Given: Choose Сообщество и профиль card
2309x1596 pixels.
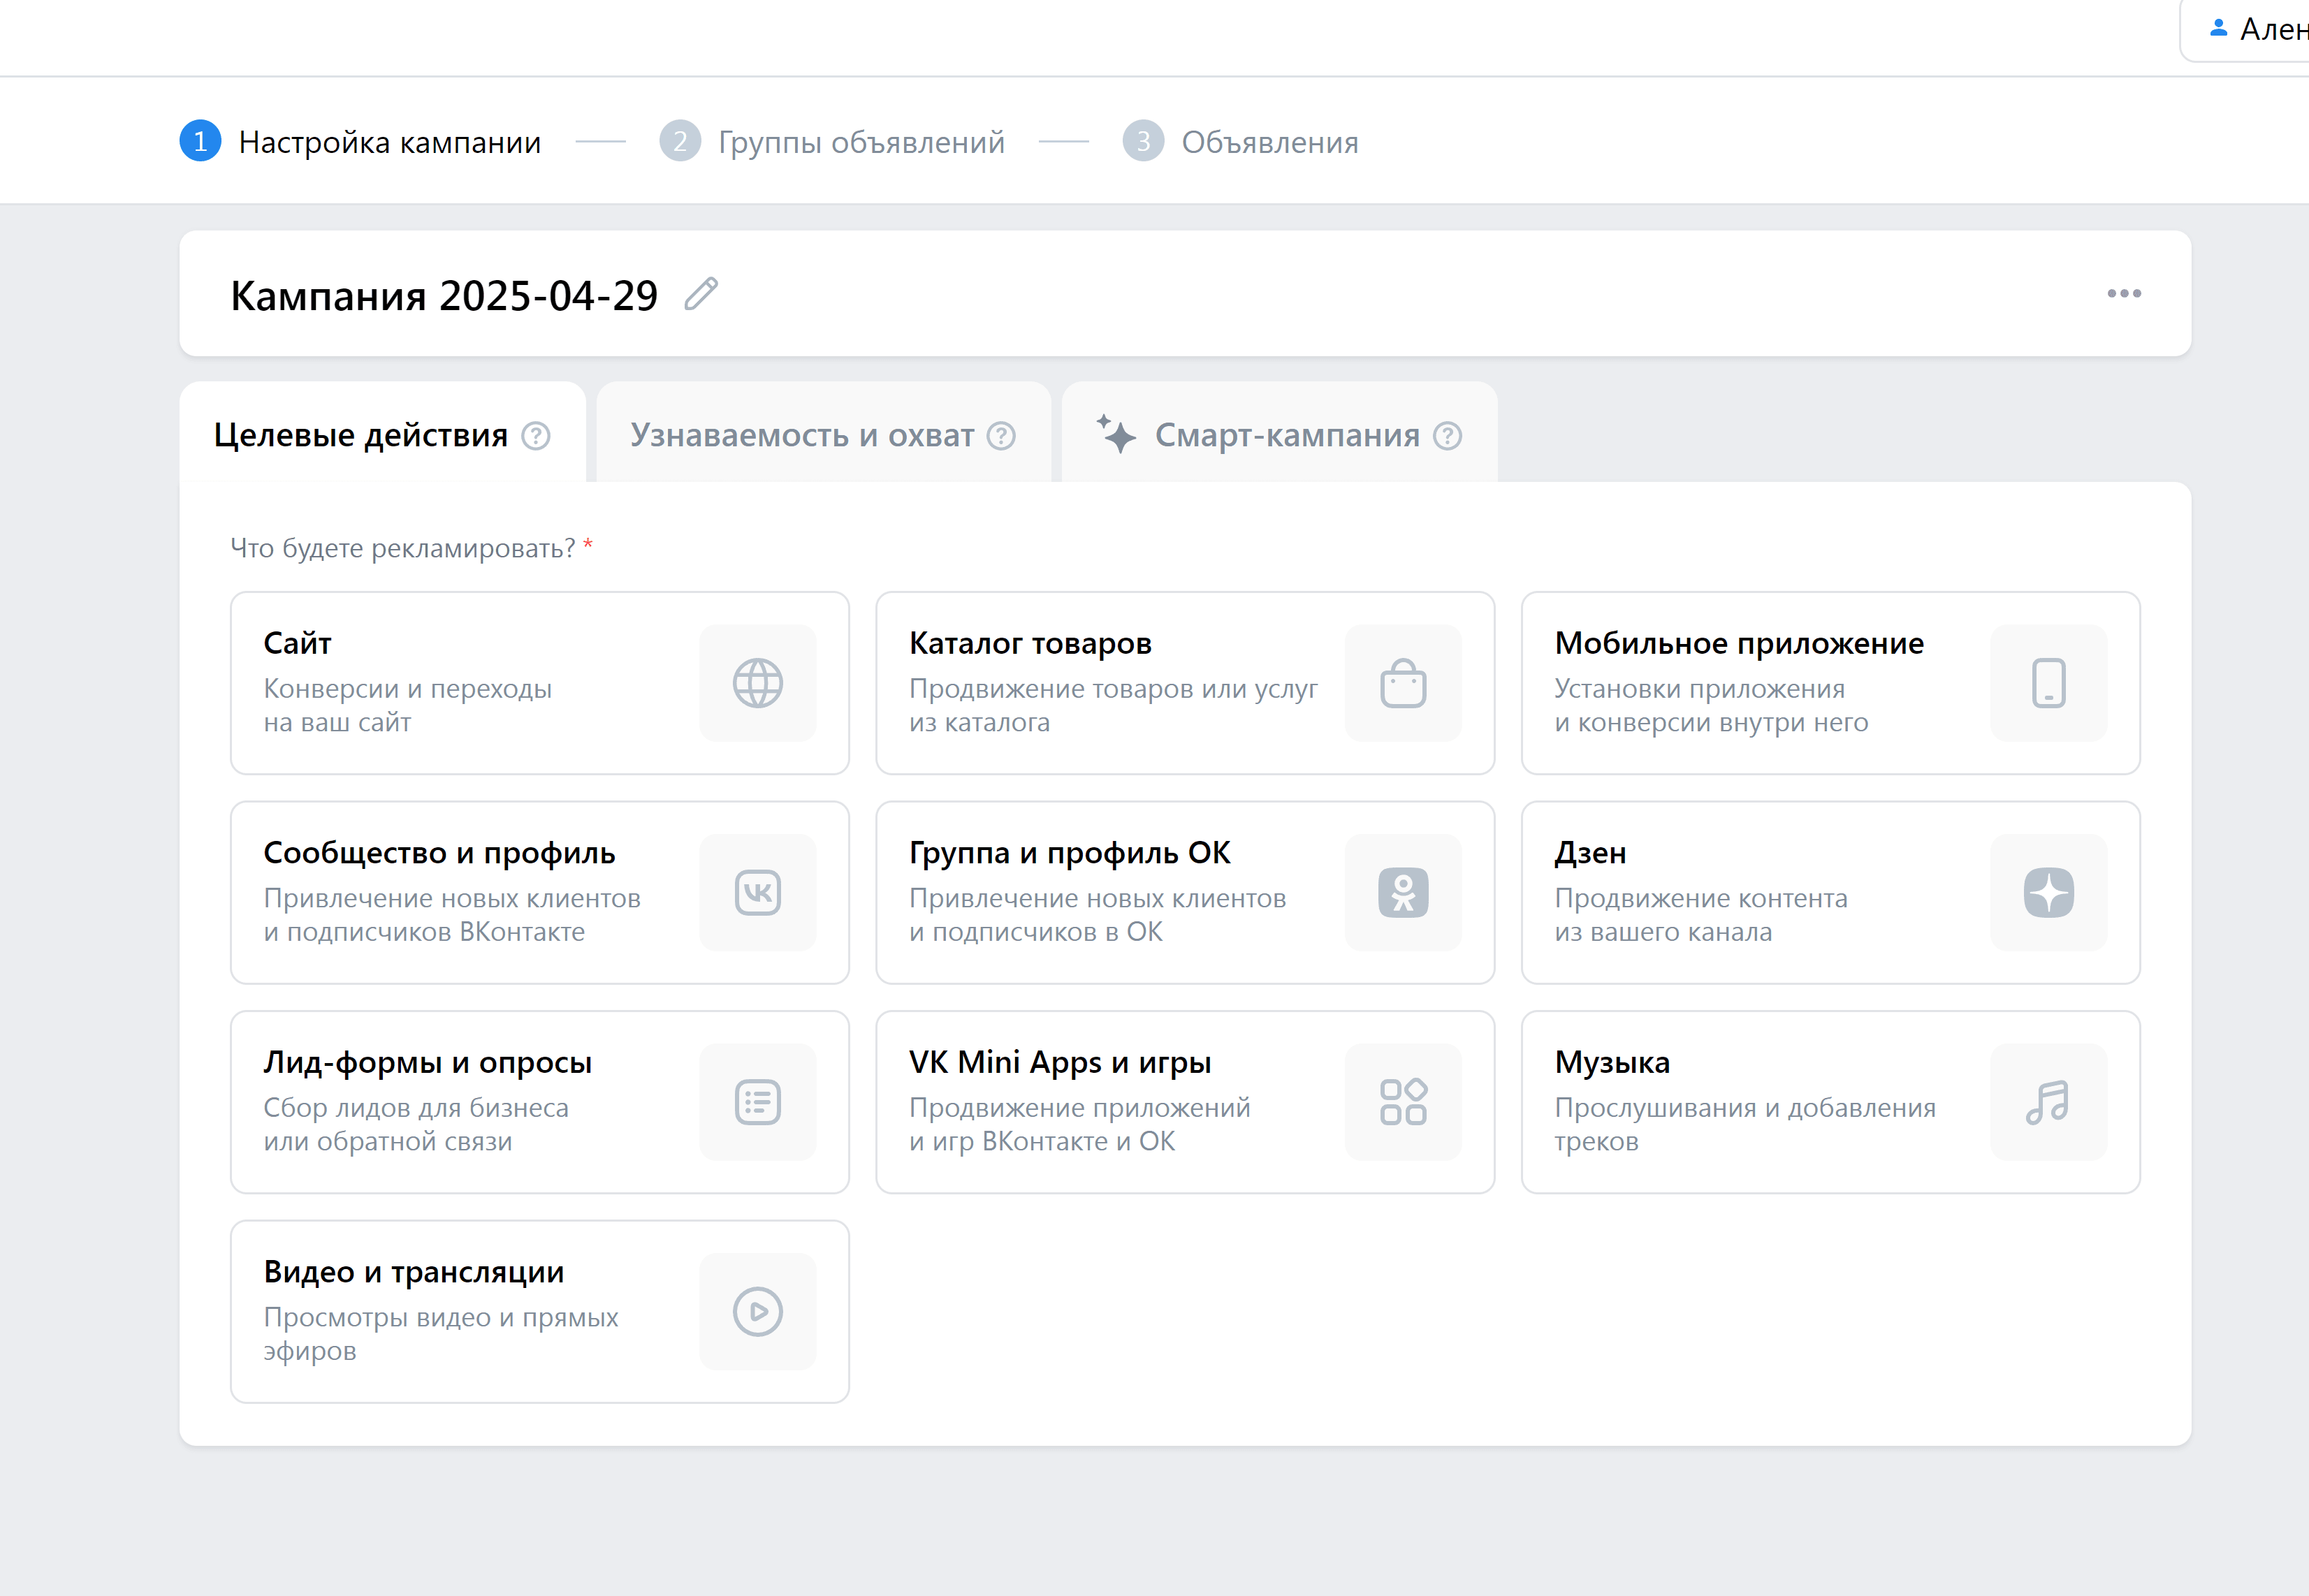Looking at the screenshot, I should point(540,893).
